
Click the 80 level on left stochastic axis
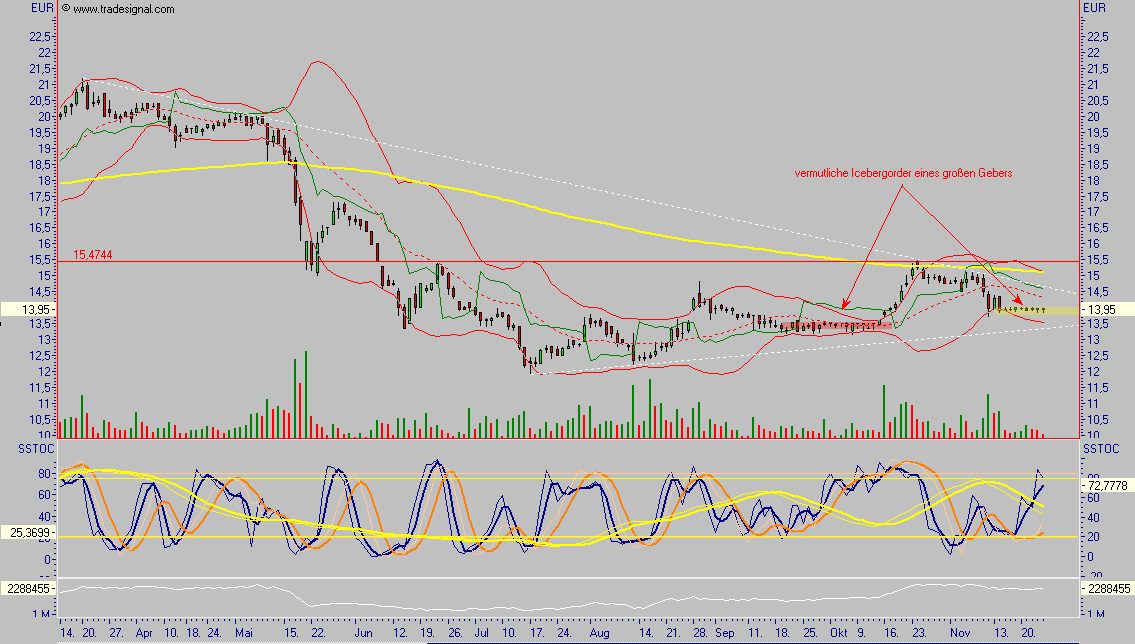(45, 473)
